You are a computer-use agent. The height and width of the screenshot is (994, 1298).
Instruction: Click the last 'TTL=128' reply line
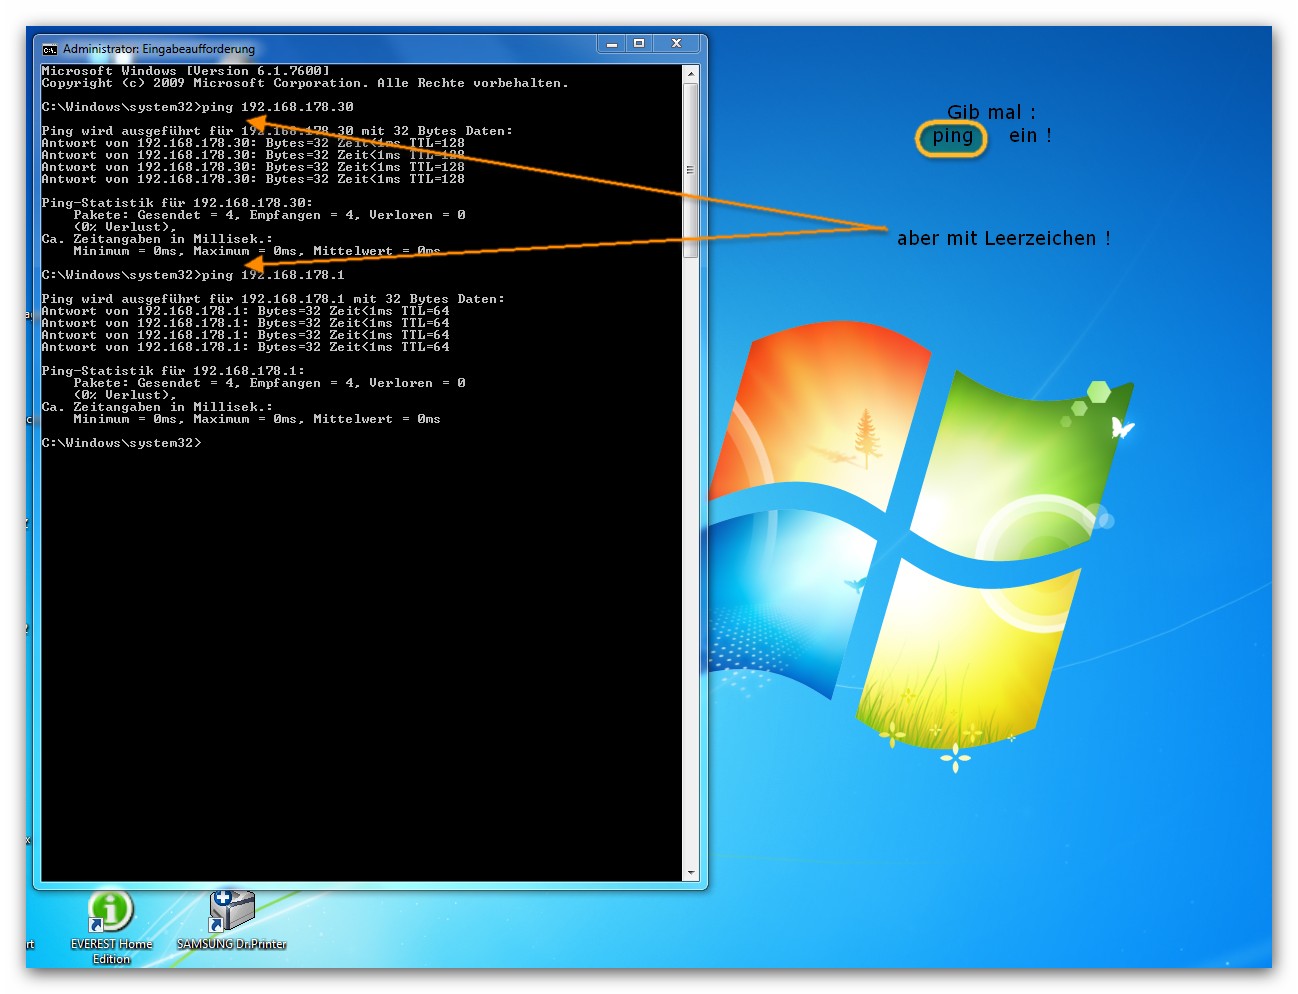point(253,179)
